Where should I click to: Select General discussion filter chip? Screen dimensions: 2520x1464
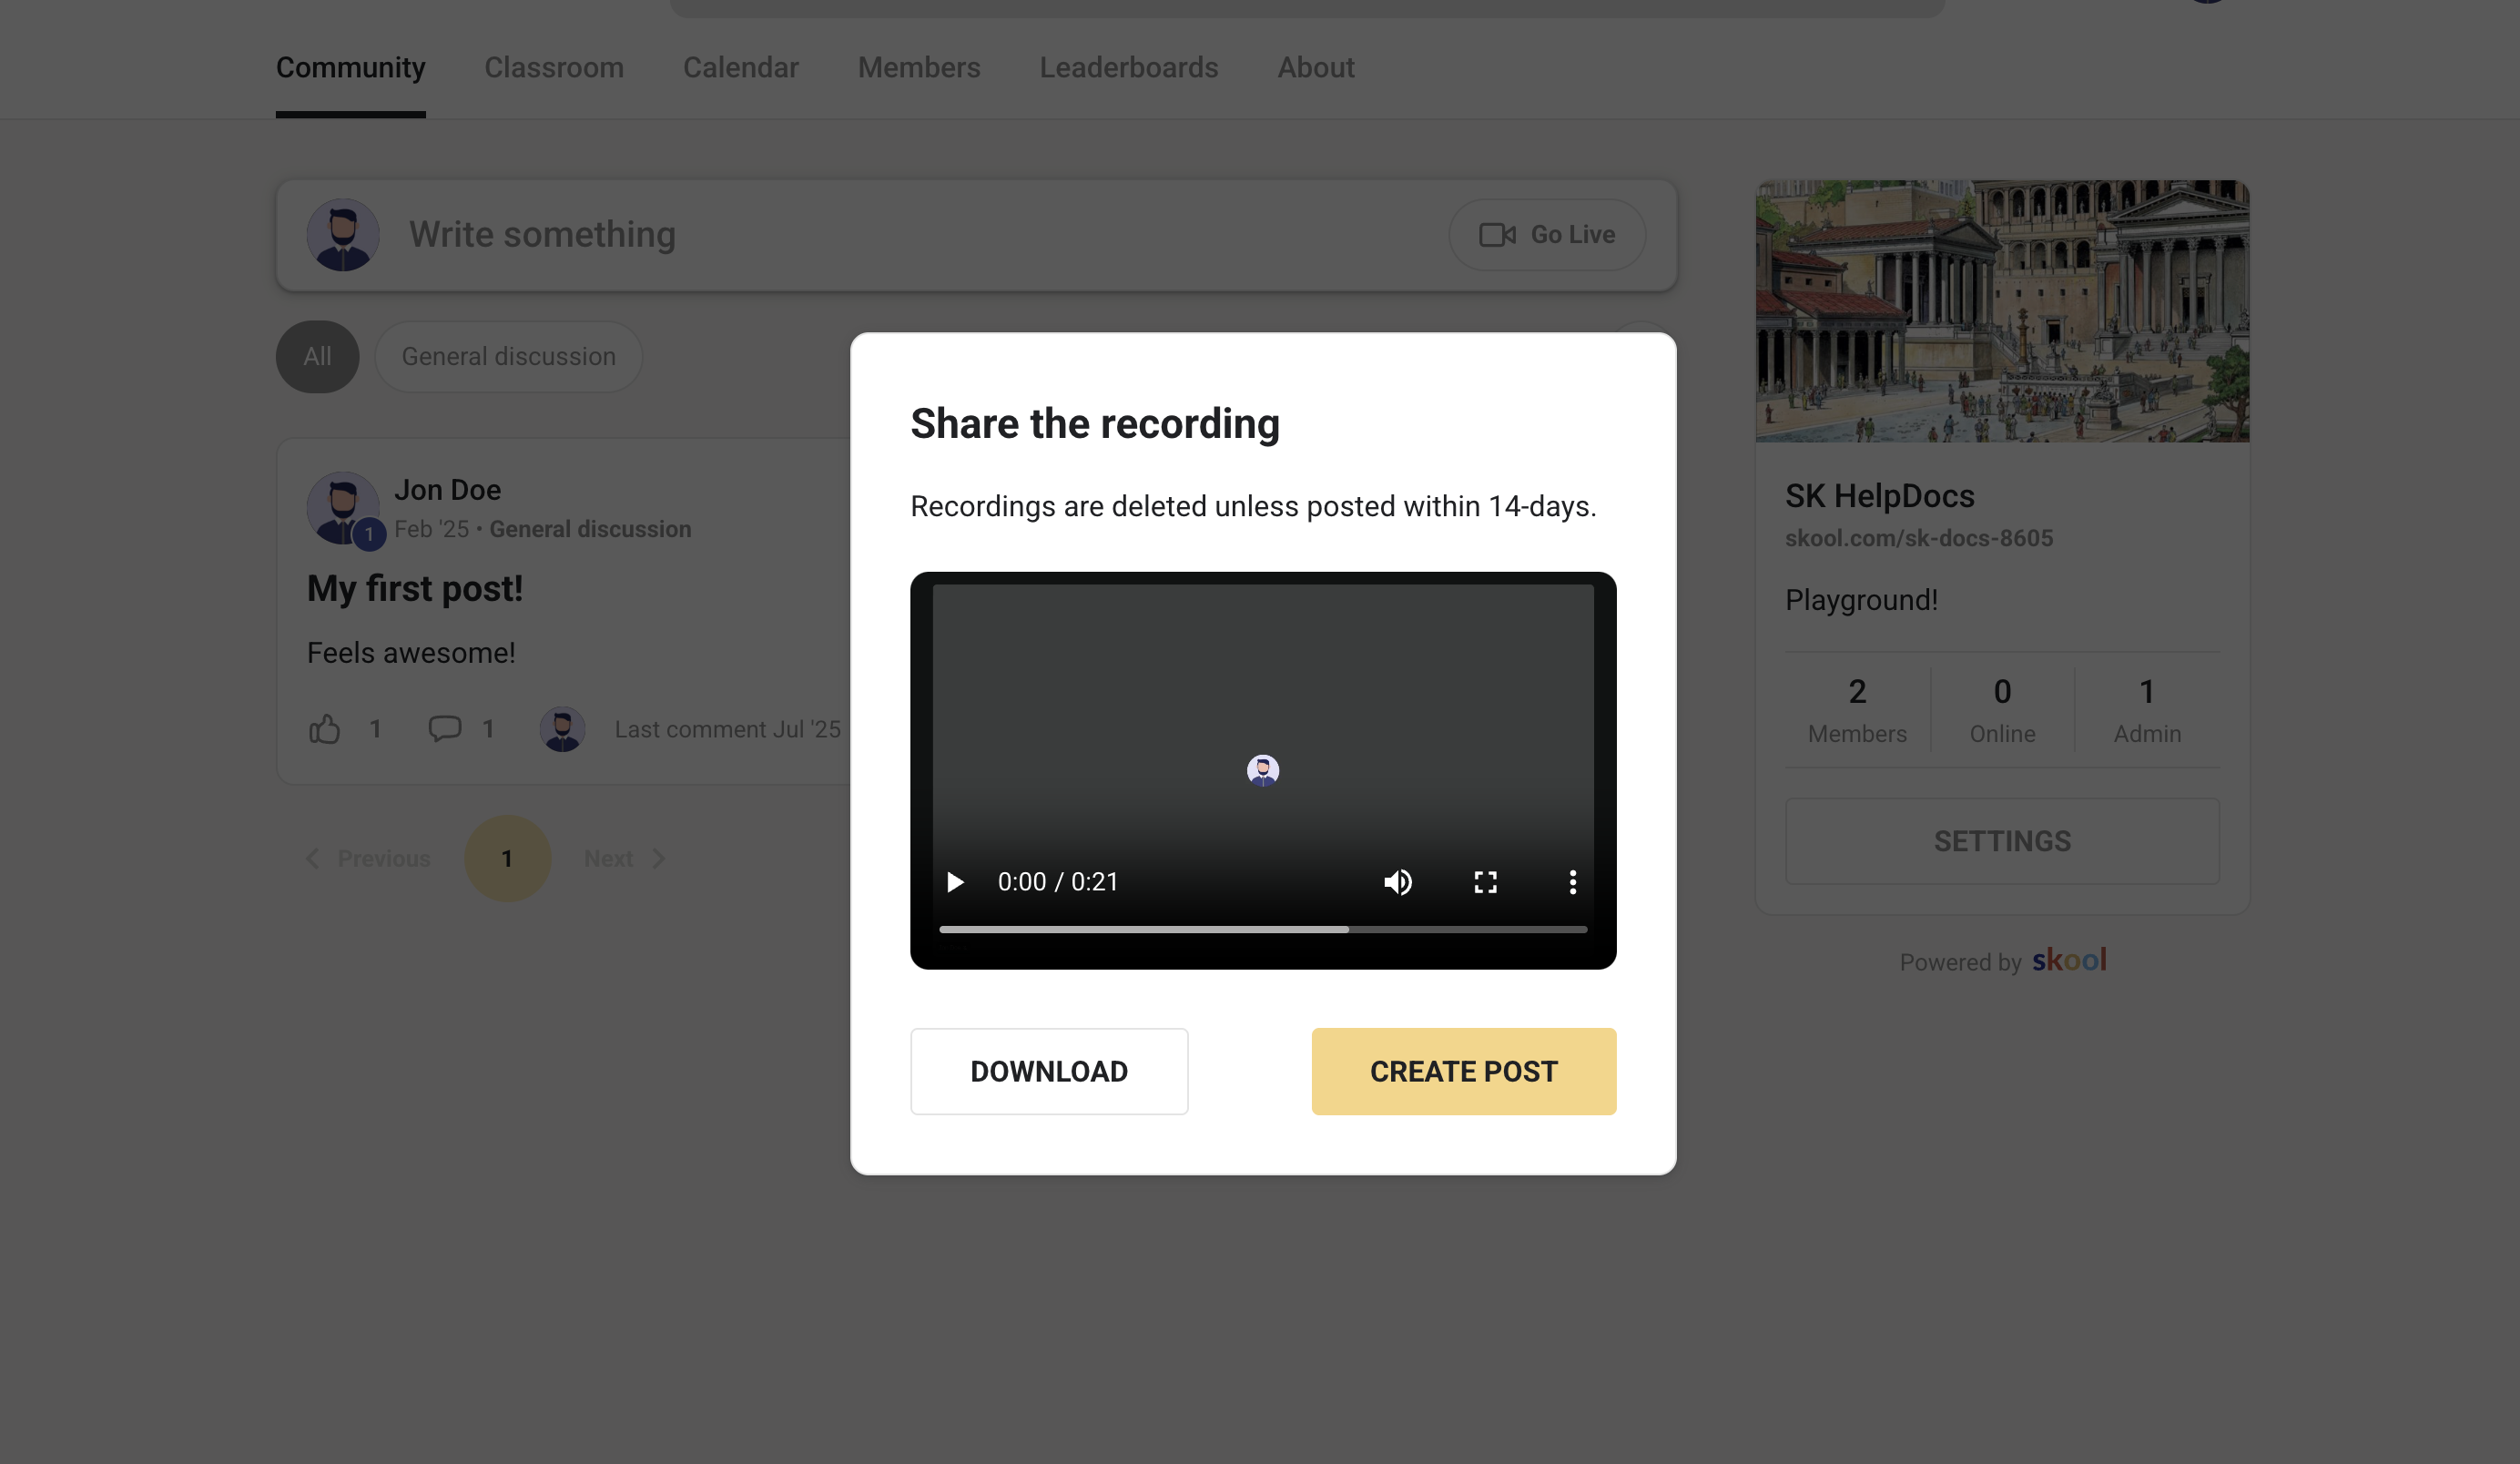point(508,357)
